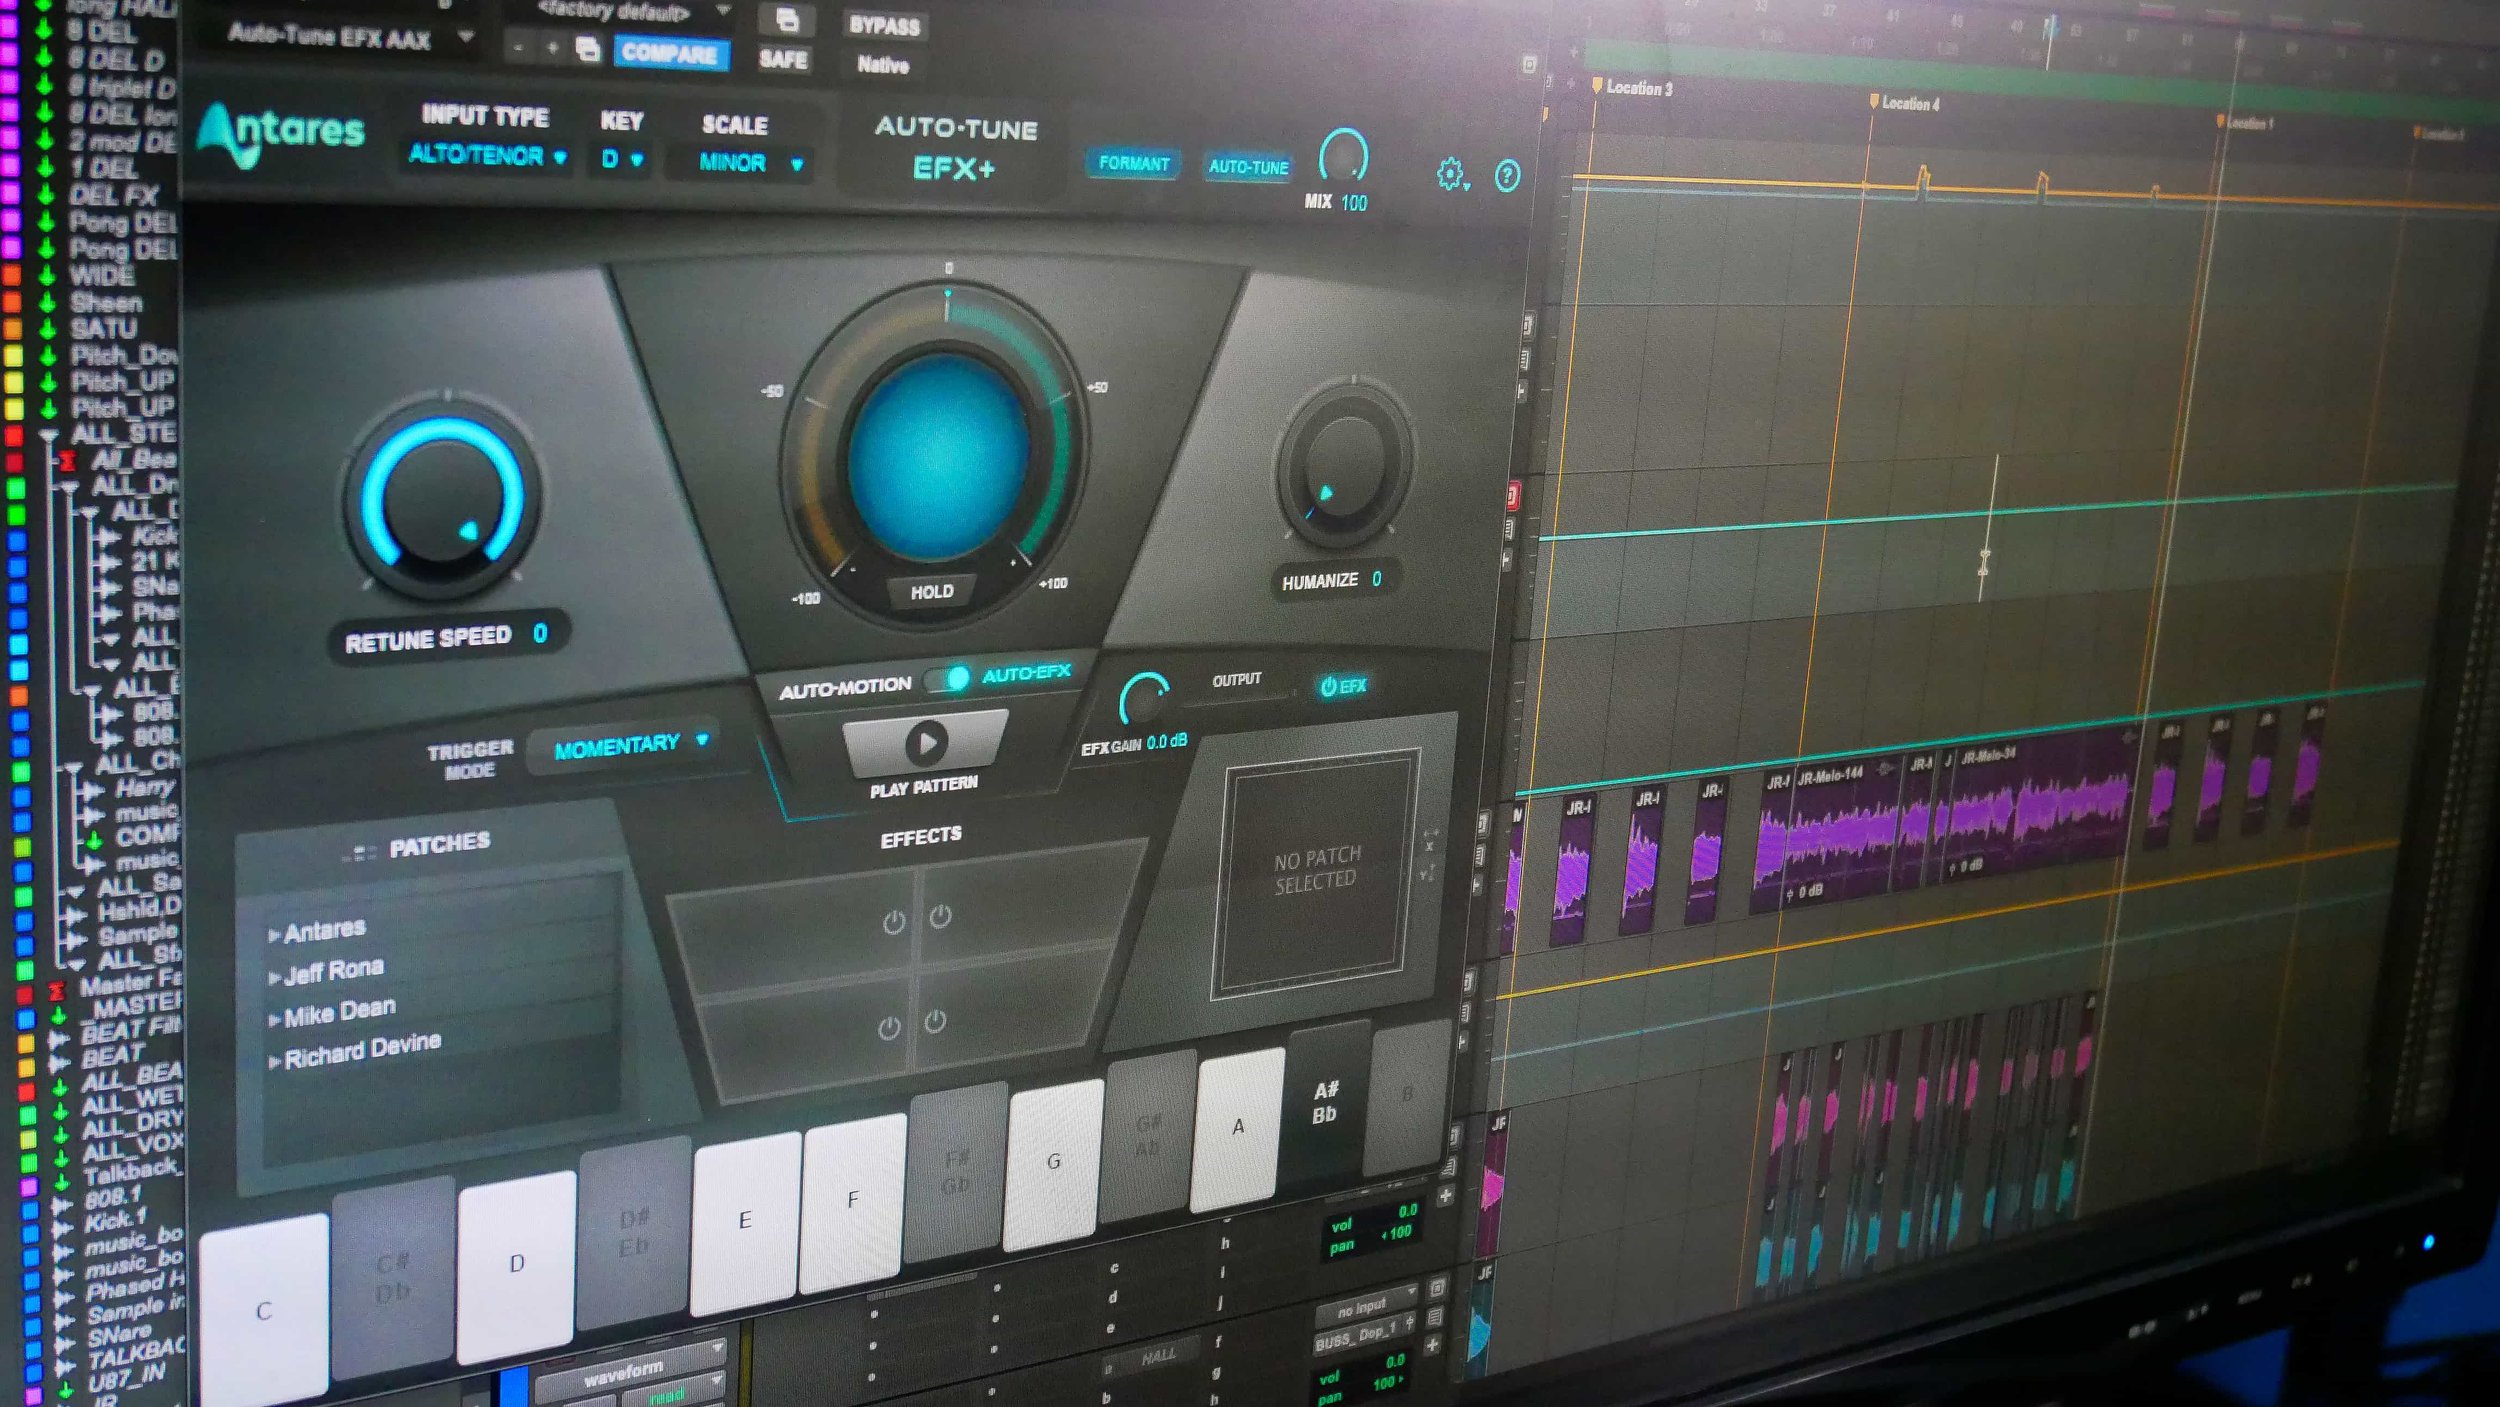The height and width of the screenshot is (1407, 2500).
Task: Toggle the Safe button
Action: tap(783, 59)
